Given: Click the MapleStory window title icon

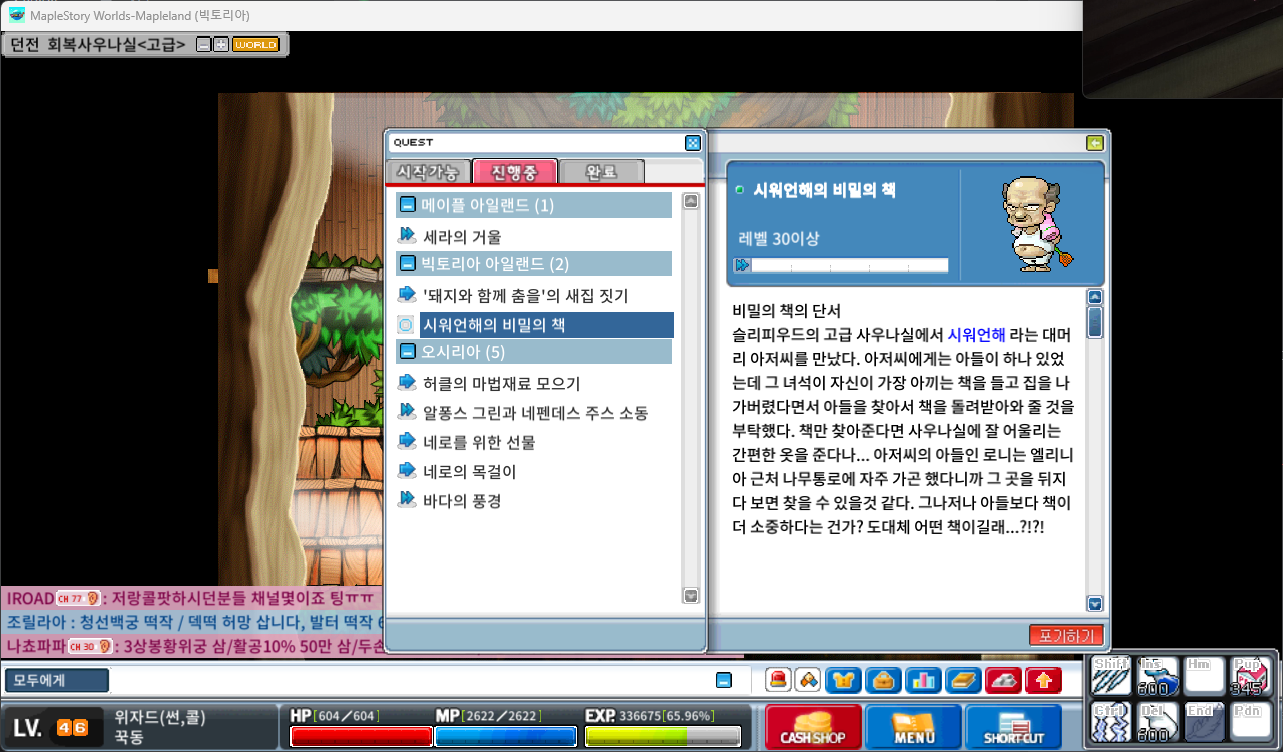Looking at the screenshot, I should click(x=17, y=14).
